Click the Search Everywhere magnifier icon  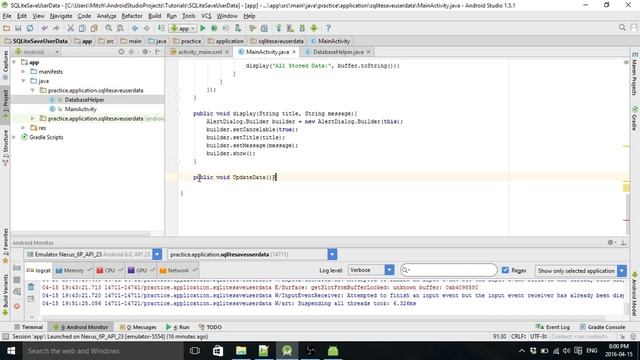[622, 28]
